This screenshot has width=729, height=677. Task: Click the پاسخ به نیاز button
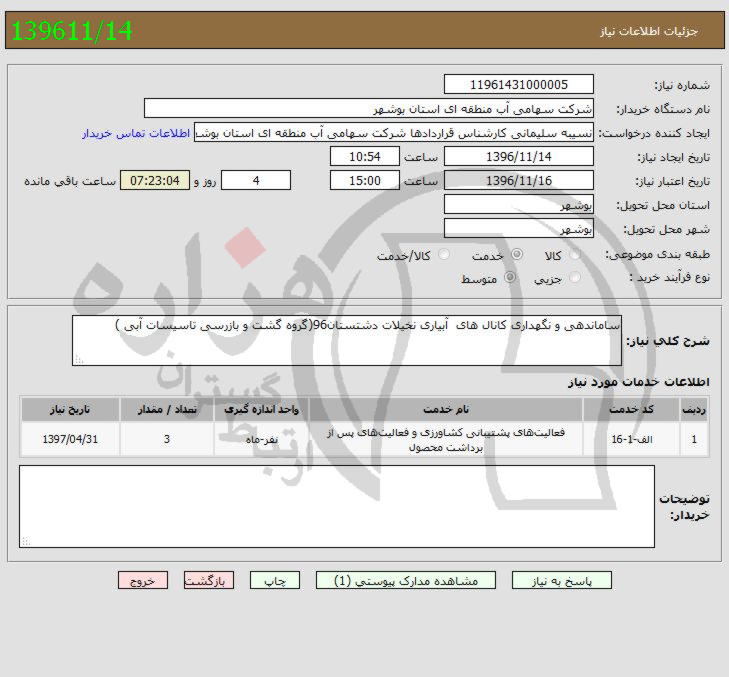coord(561,580)
